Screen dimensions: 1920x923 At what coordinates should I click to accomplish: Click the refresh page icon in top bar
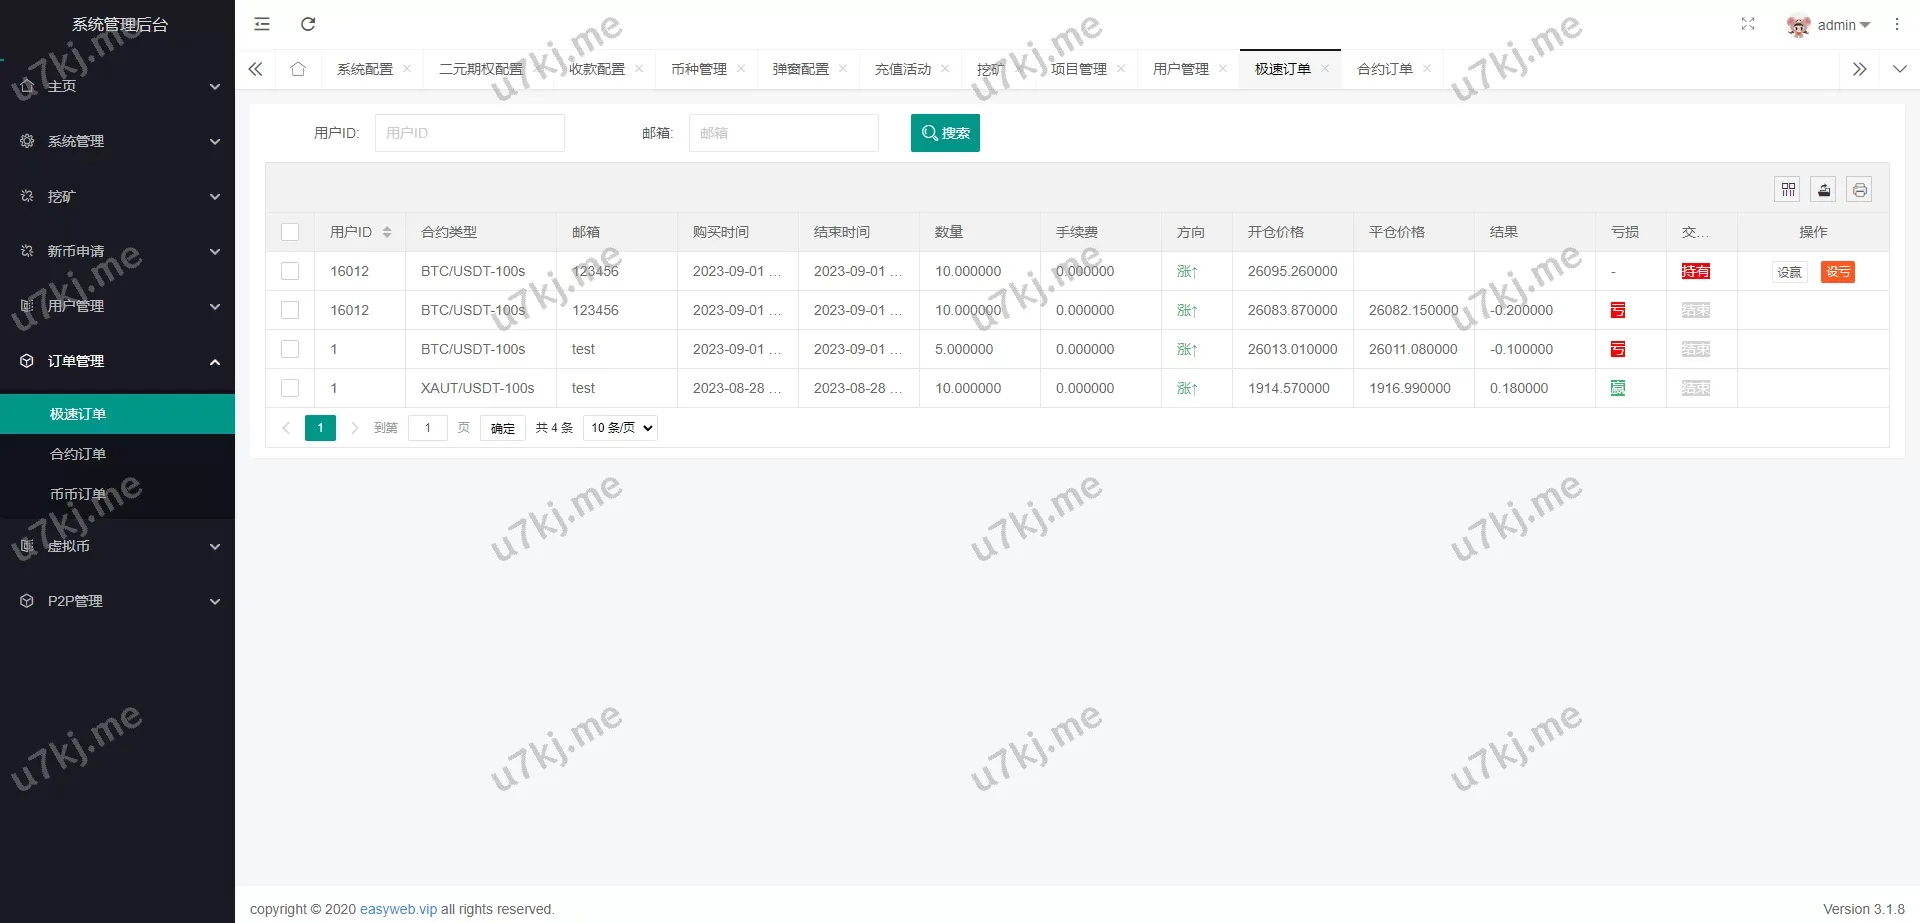(x=308, y=24)
